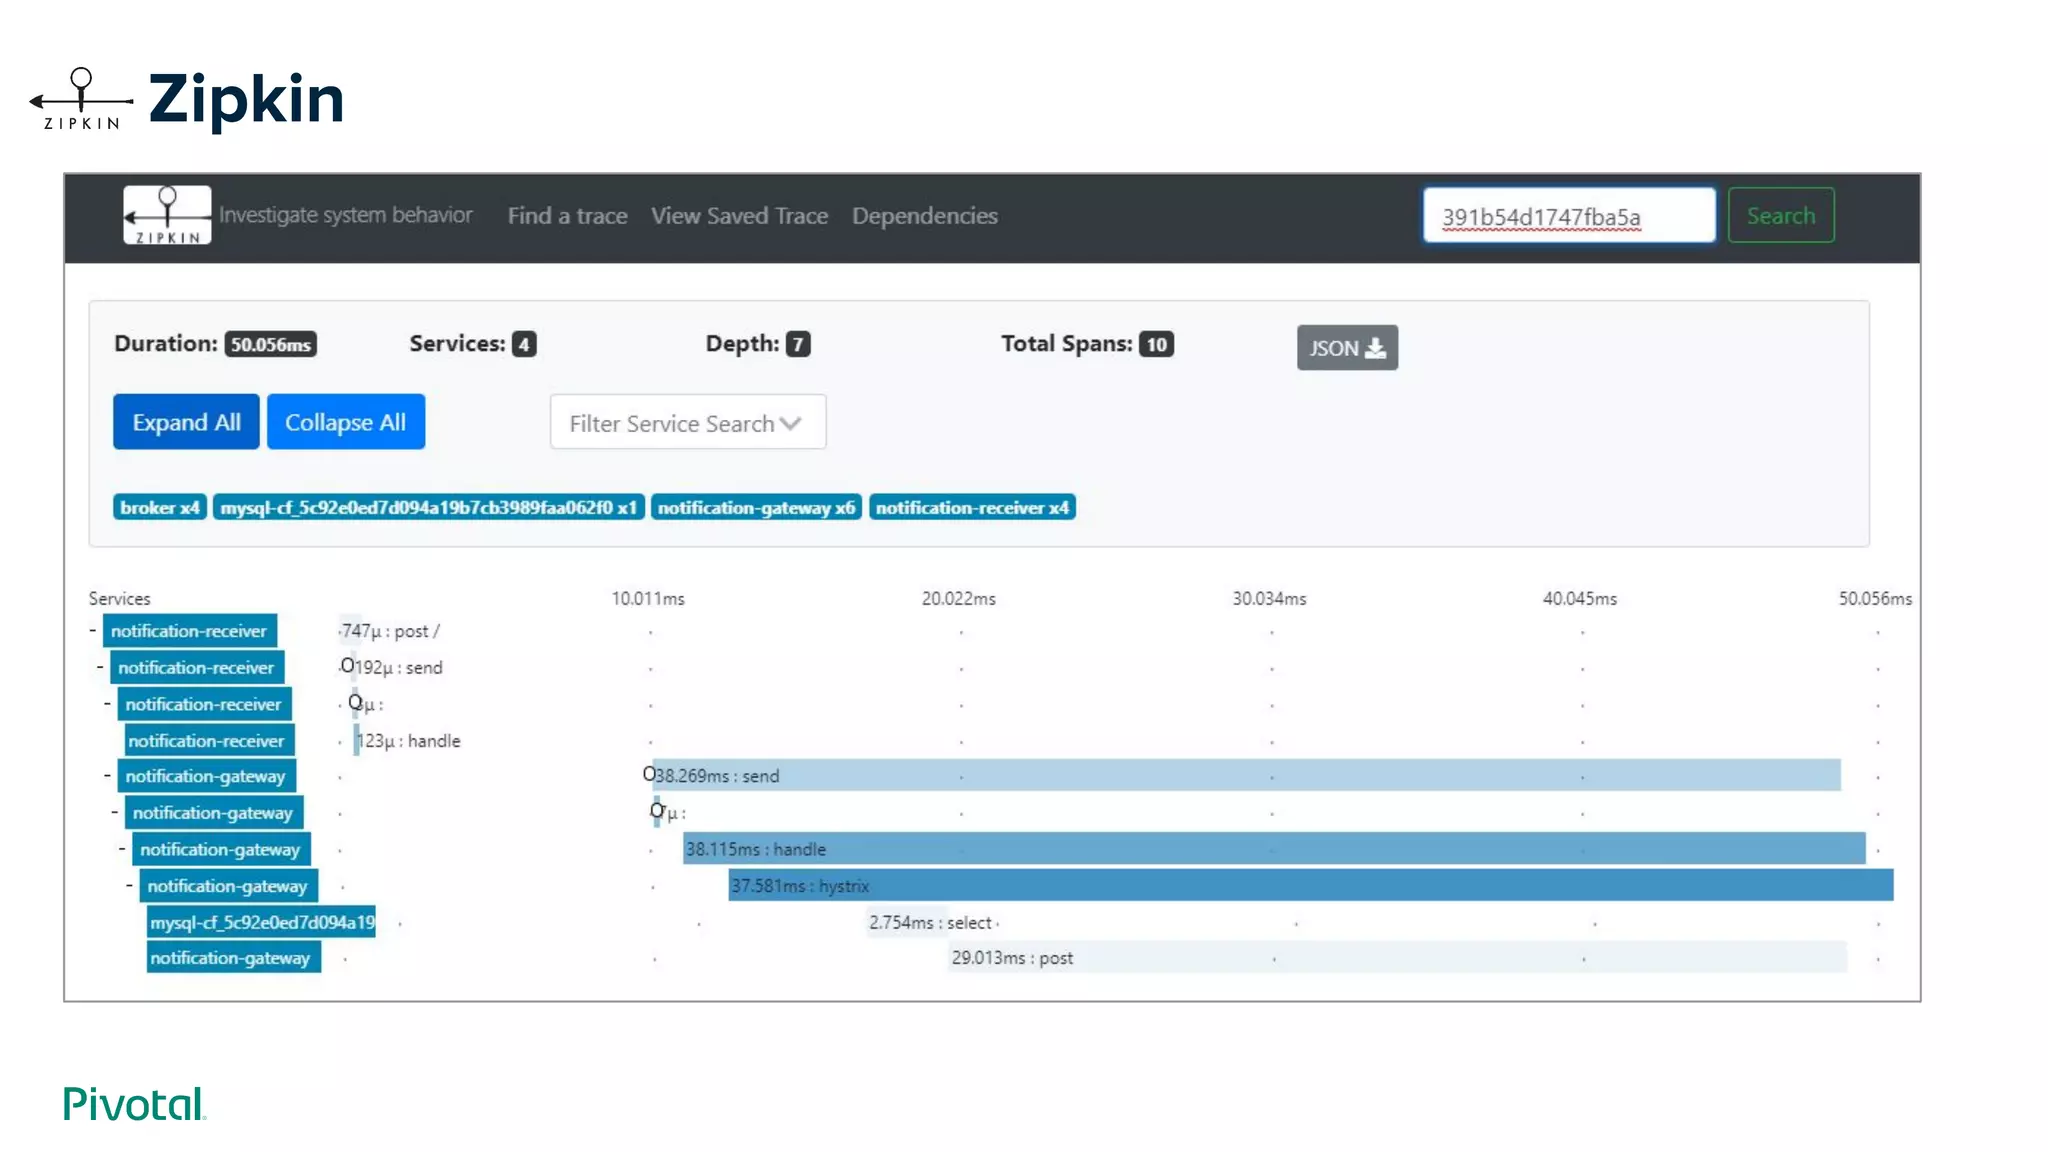Collapse first notification-gateway send span
The height and width of the screenshot is (1152, 2048).
(x=108, y=776)
